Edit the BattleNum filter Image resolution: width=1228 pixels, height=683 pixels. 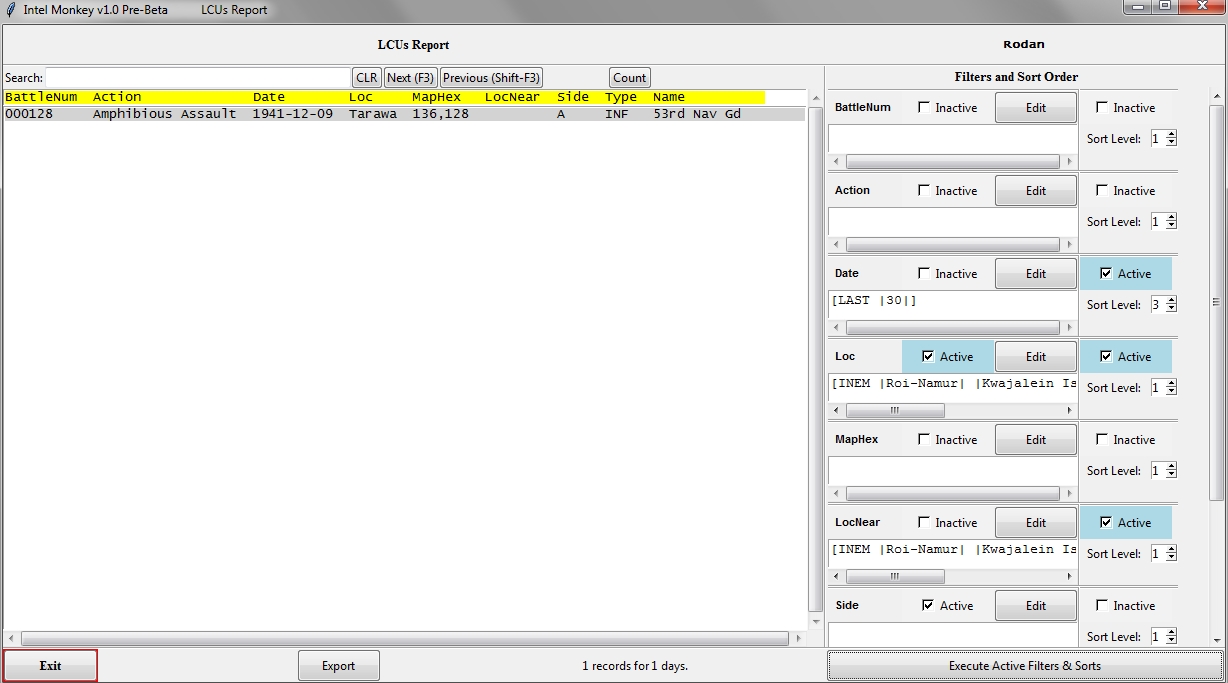[x=1036, y=108]
